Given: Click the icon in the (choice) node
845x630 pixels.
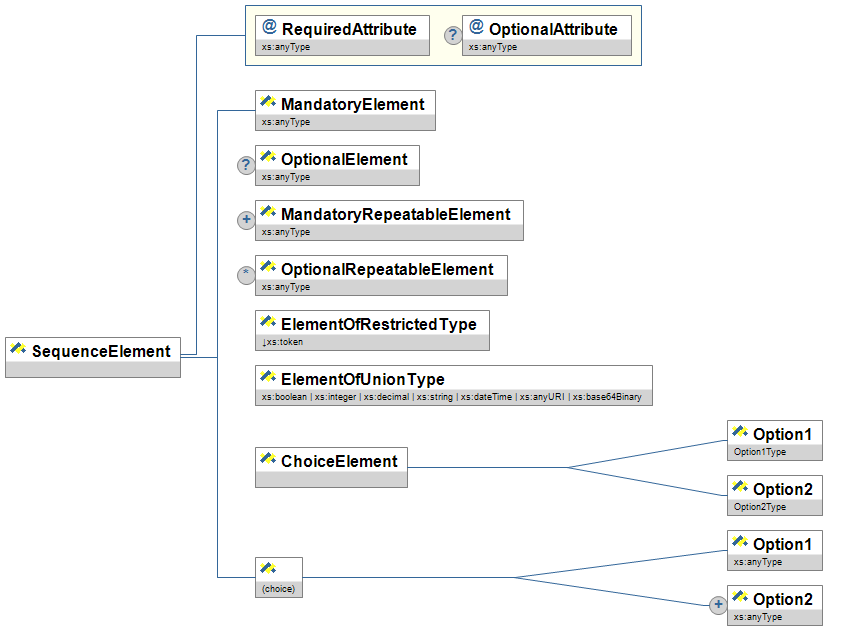Looking at the screenshot, I should coord(268,569).
